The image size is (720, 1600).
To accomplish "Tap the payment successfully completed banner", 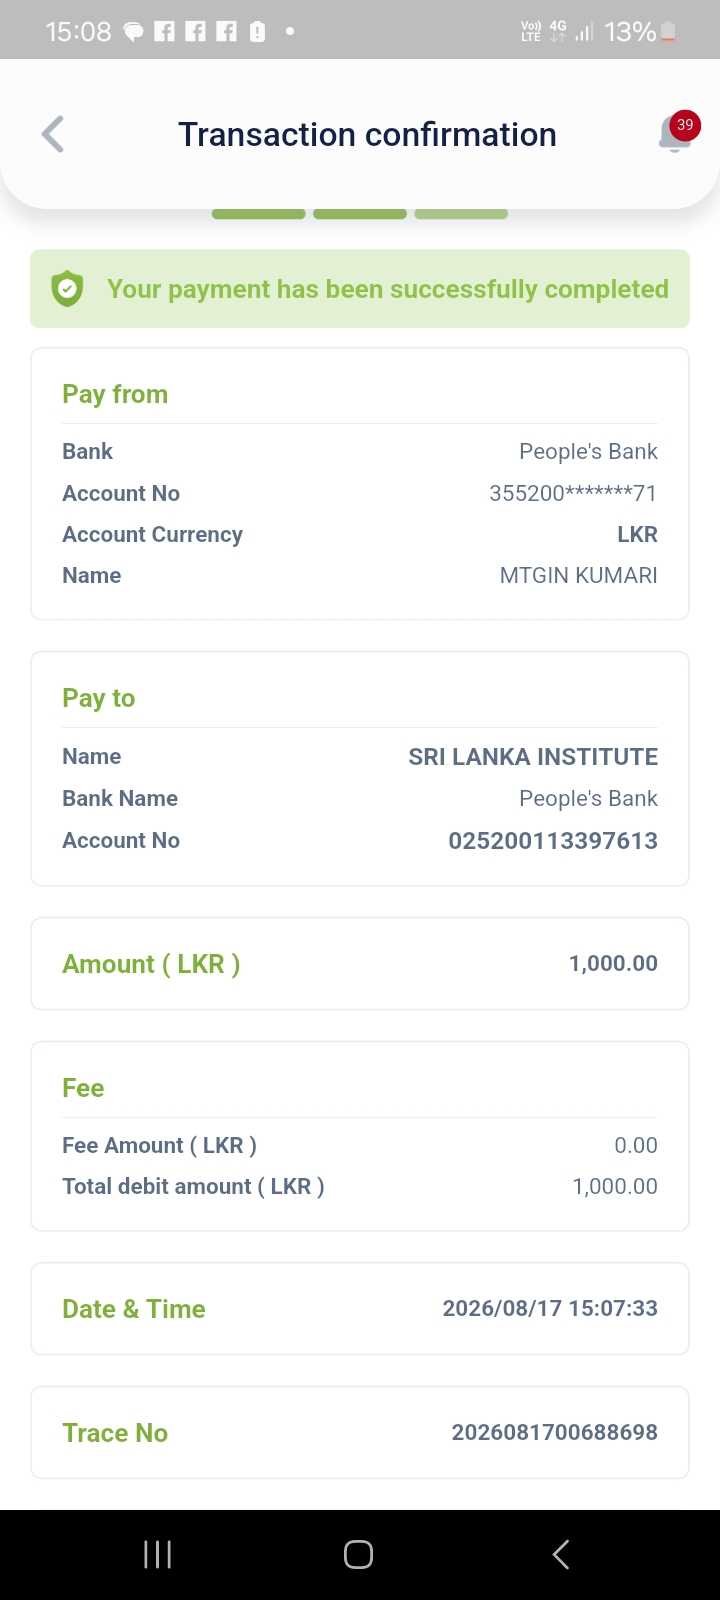I will tap(360, 289).
